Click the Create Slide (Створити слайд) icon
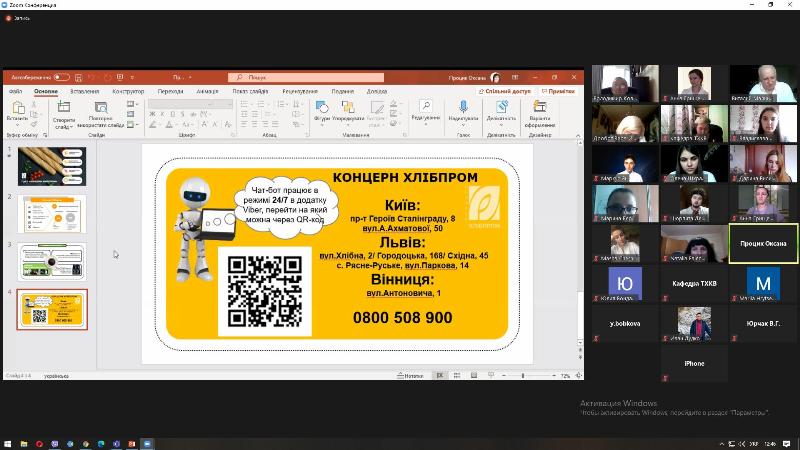This screenshot has height=450, width=800. point(64,107)
